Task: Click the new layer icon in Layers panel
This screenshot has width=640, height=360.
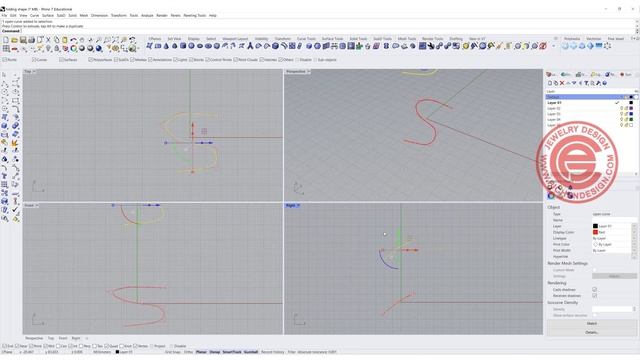Action: coord(550,83)
